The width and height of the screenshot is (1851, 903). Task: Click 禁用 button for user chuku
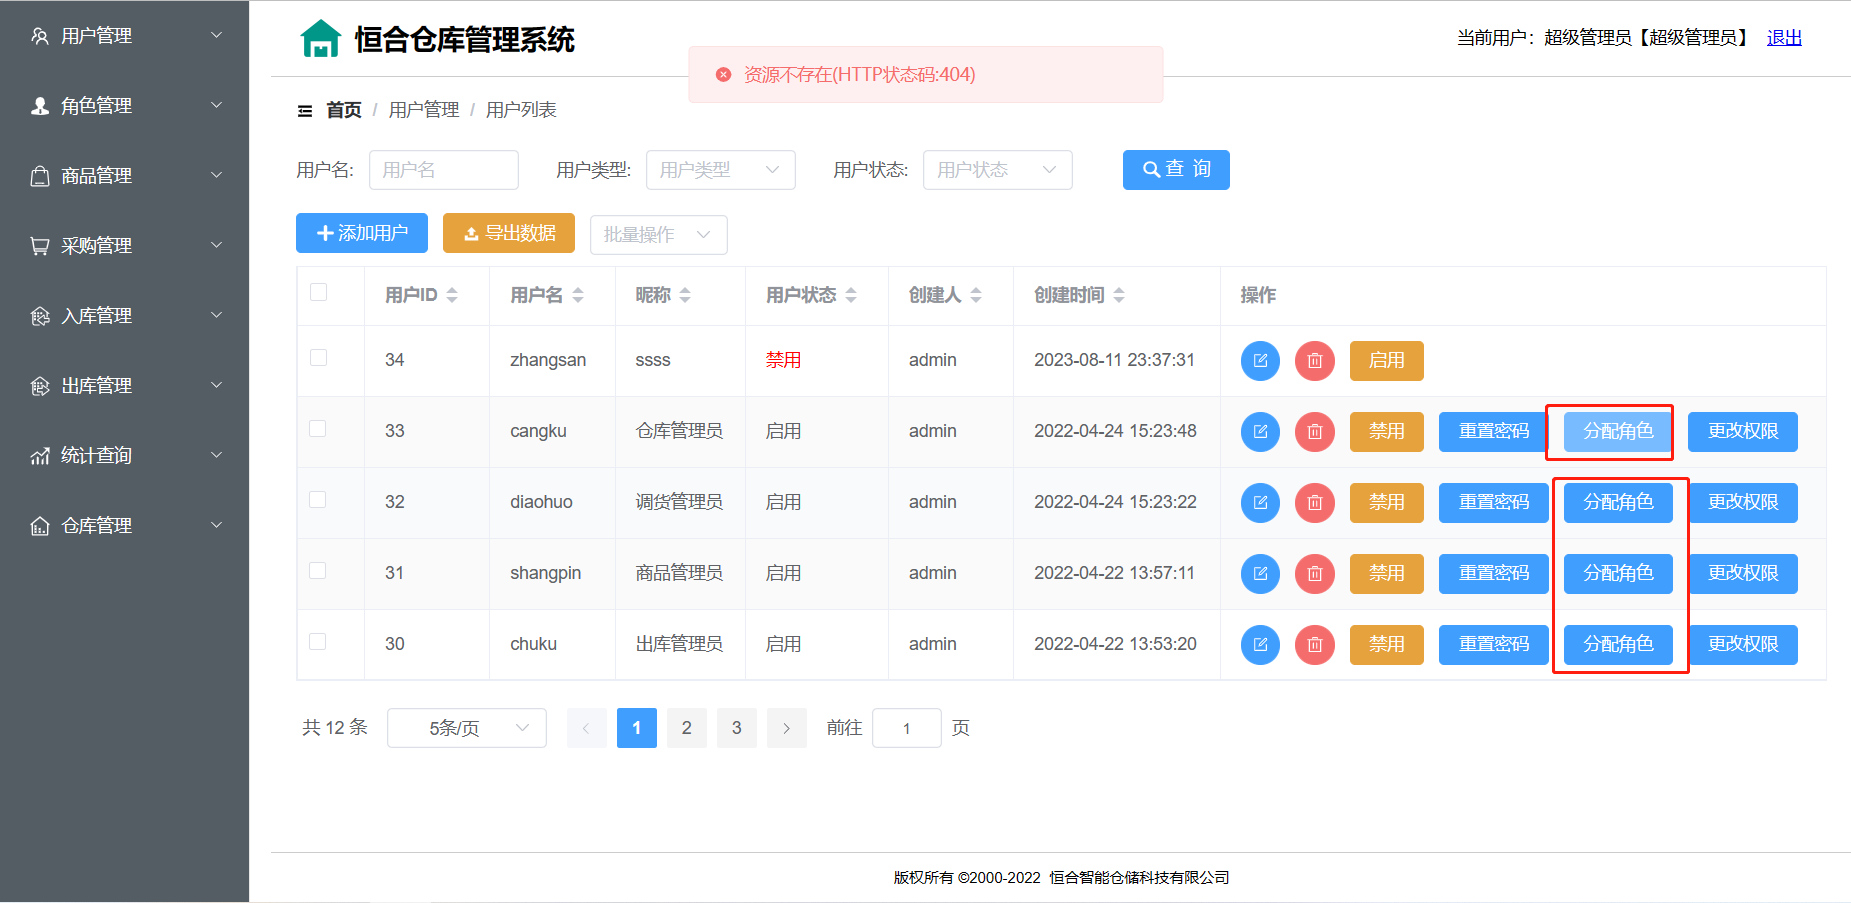pos(1387,645)
